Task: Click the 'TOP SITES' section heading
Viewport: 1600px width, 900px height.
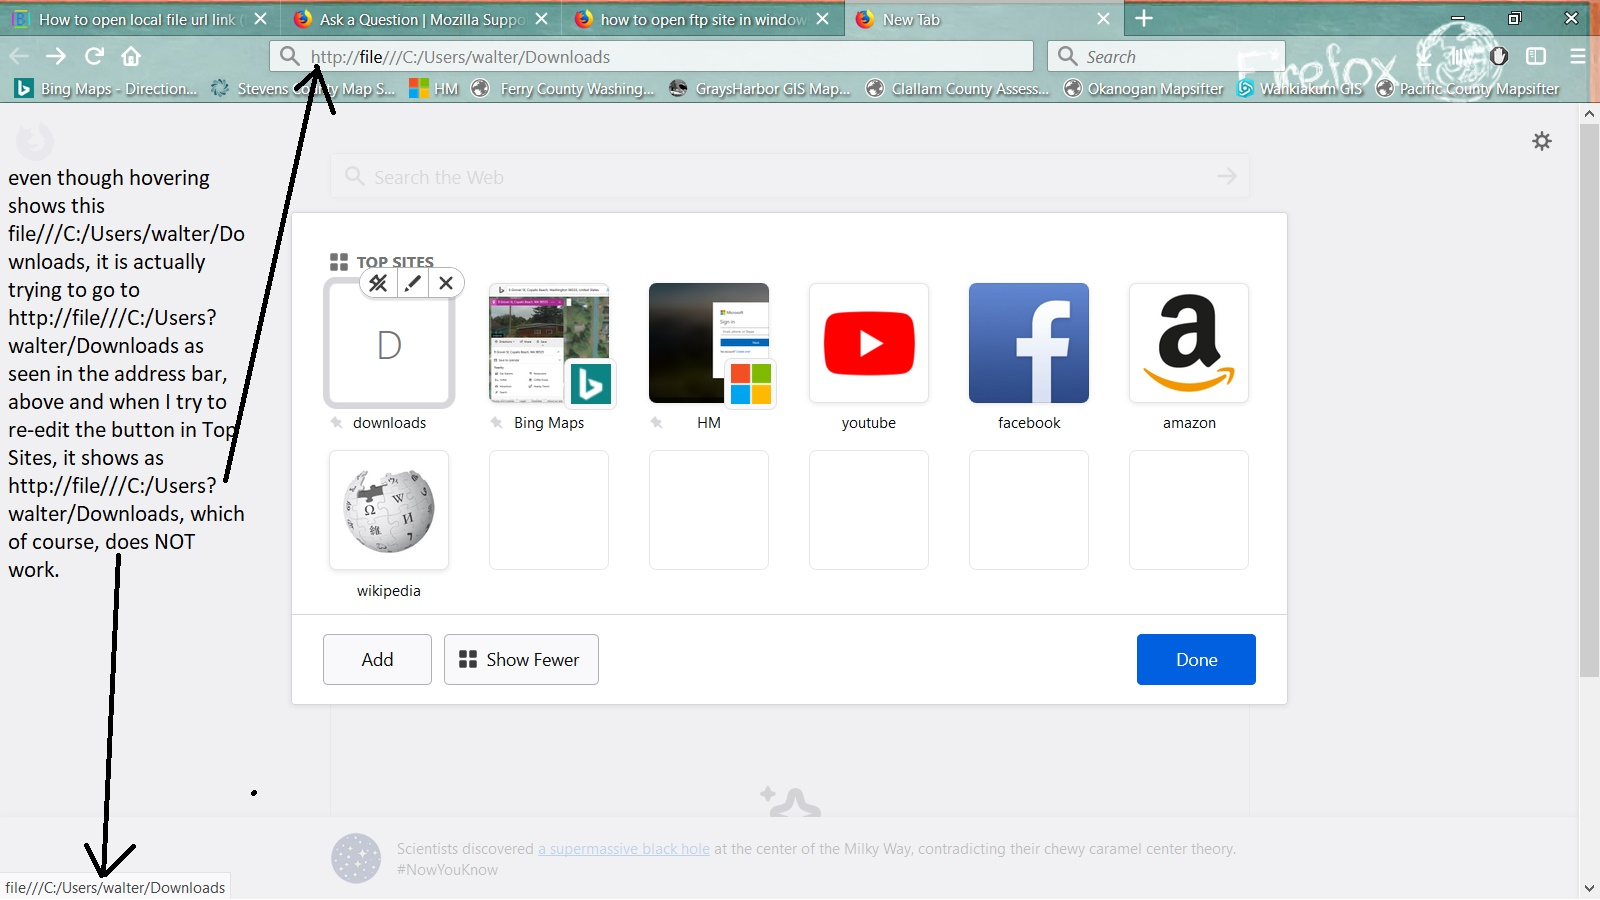Action: click(x=395, y=262)
